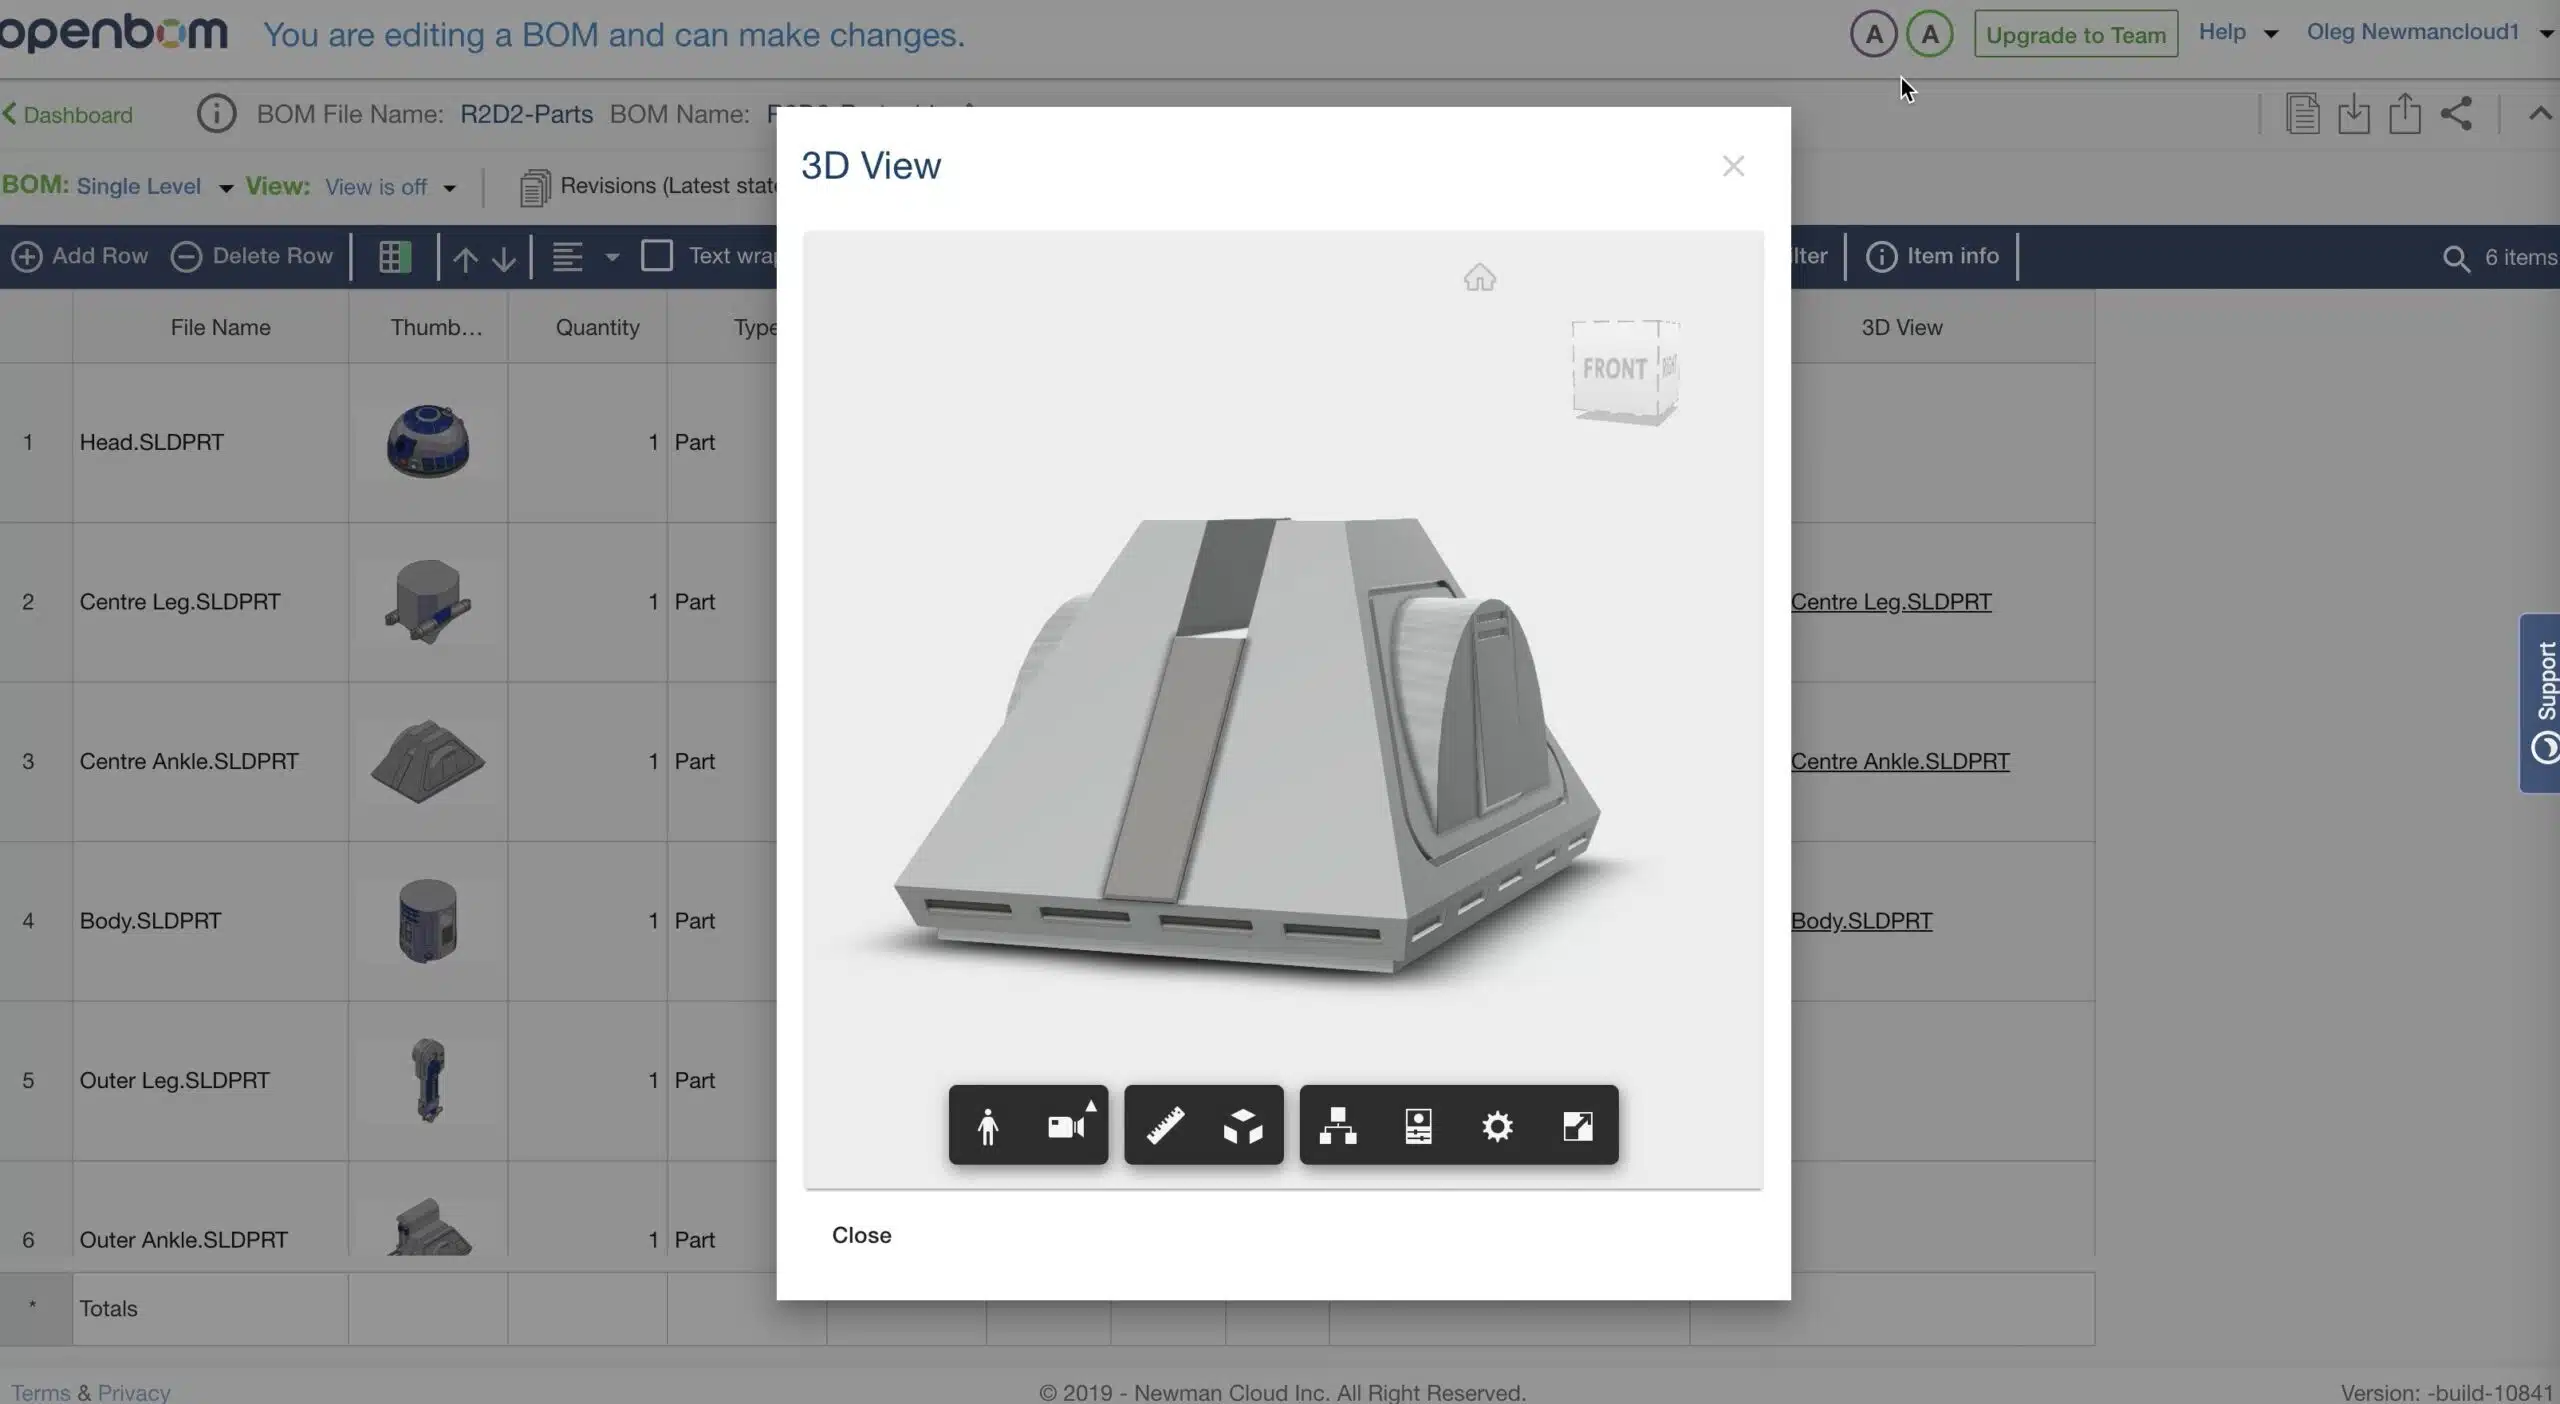This screenshot has height=1404, width=2560.
Task: Click the green-outlined user avatar A
Action: click(x=1929, y=34)
